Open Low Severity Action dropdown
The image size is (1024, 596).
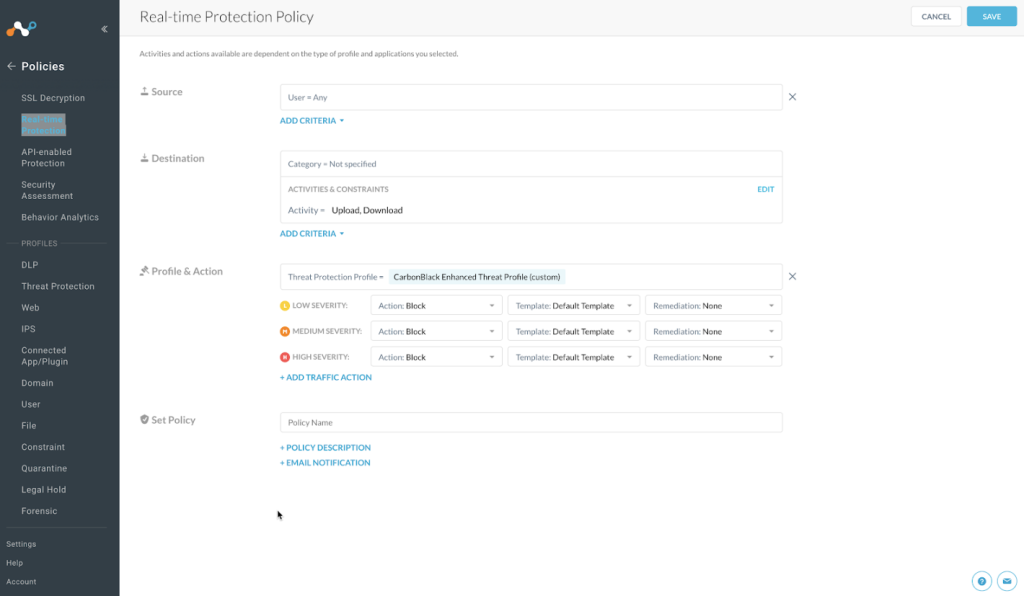coord(436,306)
